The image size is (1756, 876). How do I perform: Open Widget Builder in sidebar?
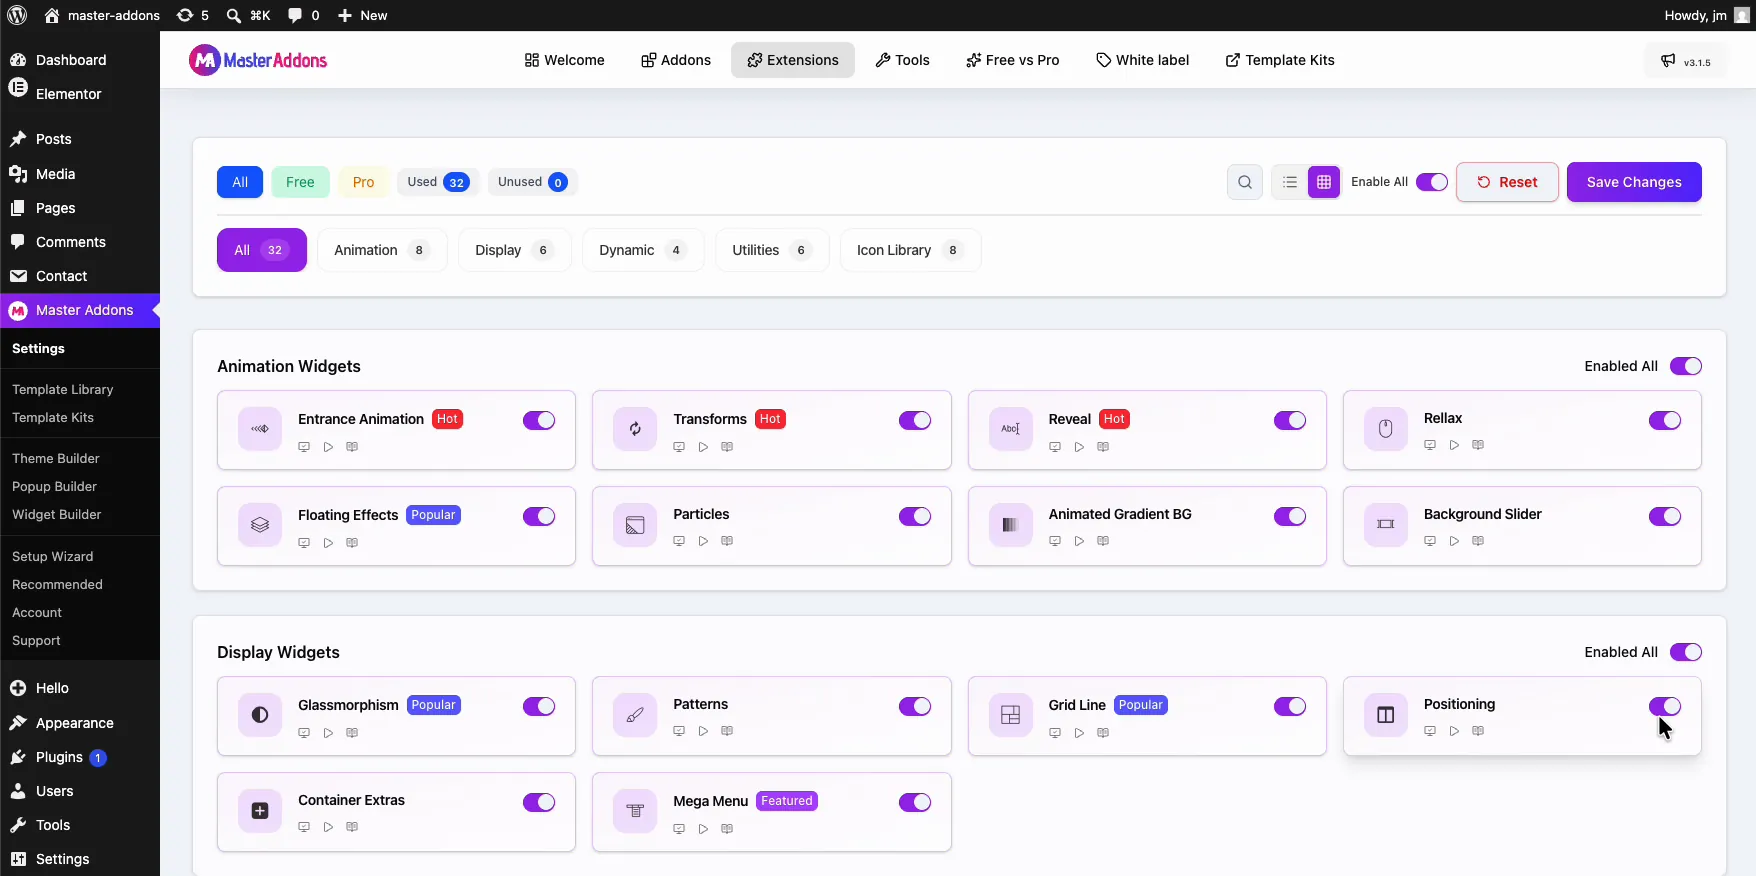tap(56, 514)
